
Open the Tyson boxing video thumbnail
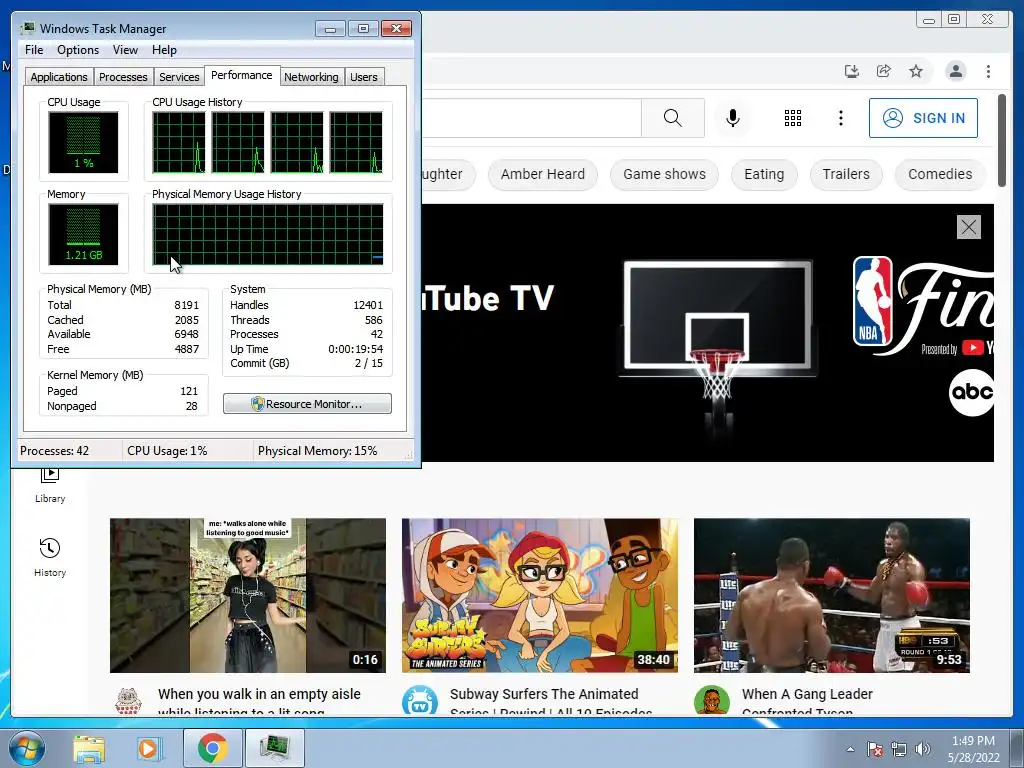831,595
